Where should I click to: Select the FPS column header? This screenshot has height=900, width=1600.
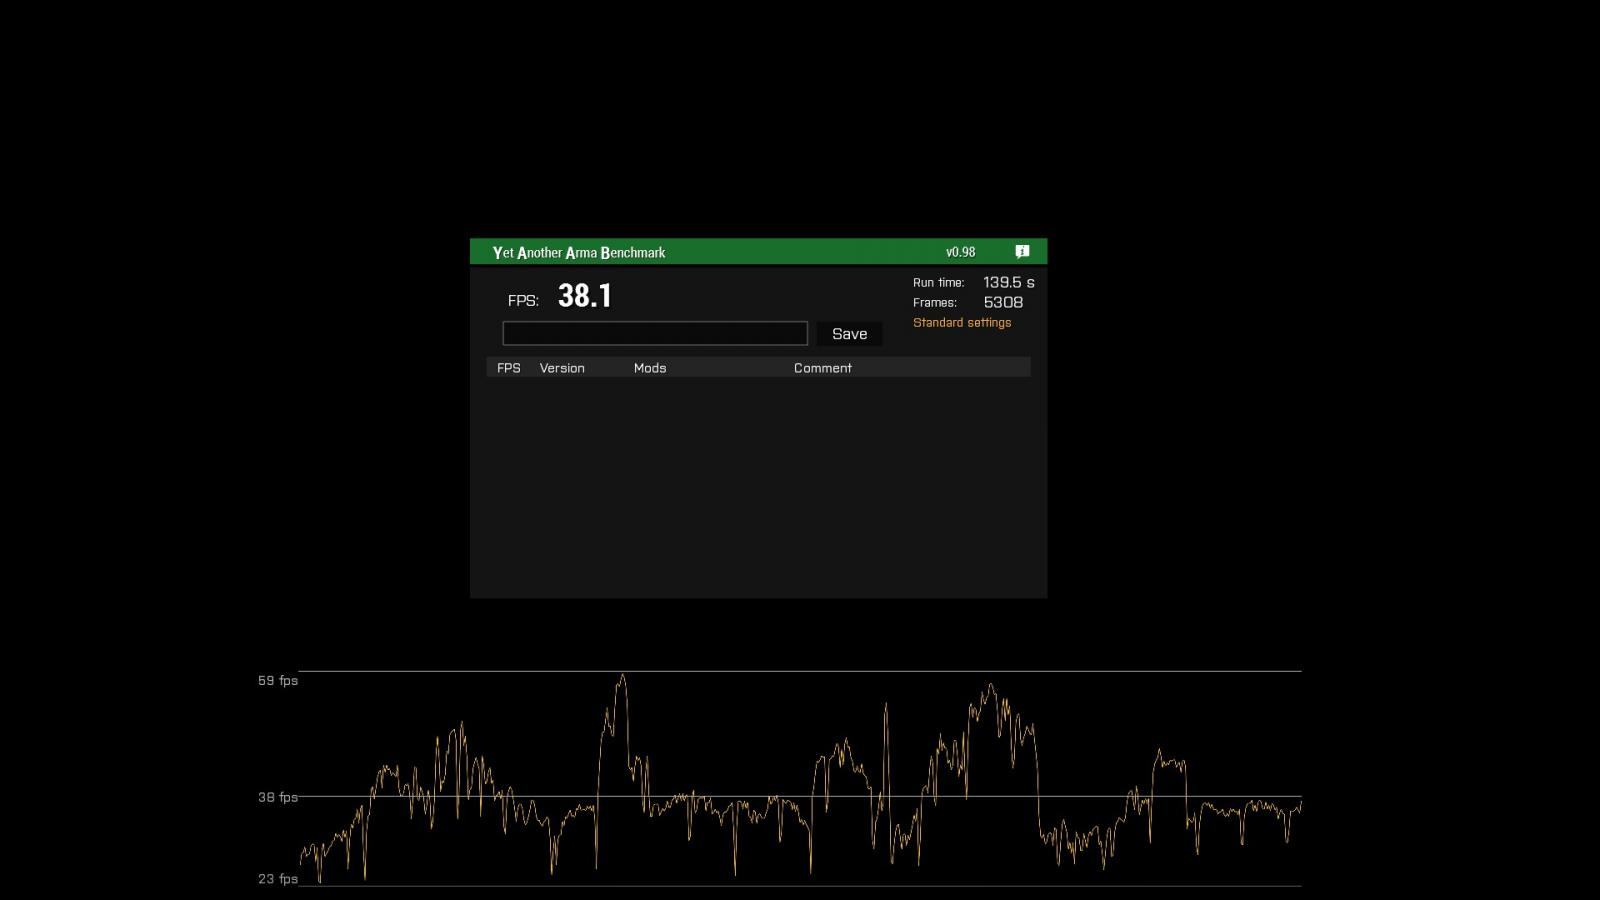tap(509, 368)
